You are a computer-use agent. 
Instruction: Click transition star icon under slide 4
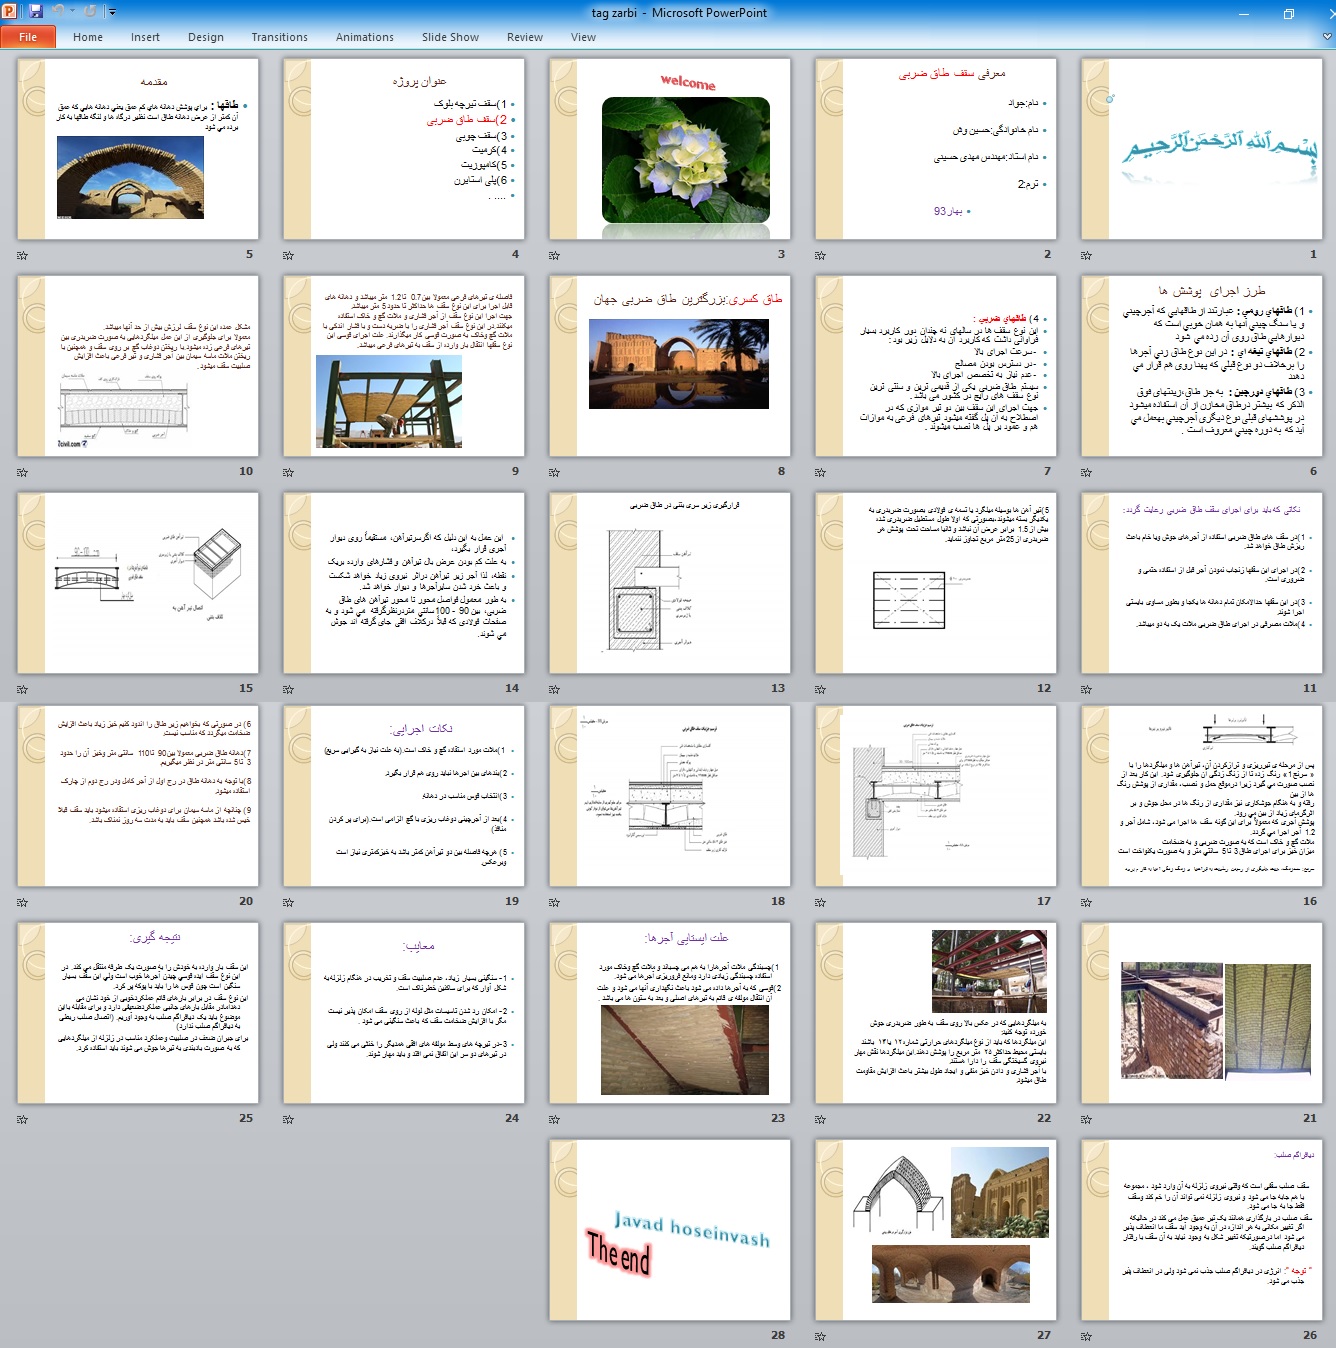tap(288, 256)
